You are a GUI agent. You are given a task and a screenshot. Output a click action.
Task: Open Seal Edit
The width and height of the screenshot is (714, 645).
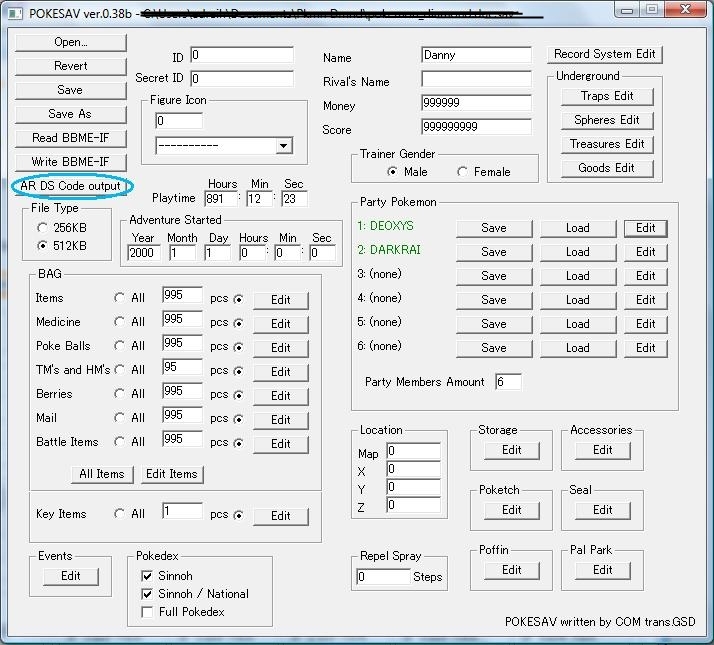[x=602, y=510]
